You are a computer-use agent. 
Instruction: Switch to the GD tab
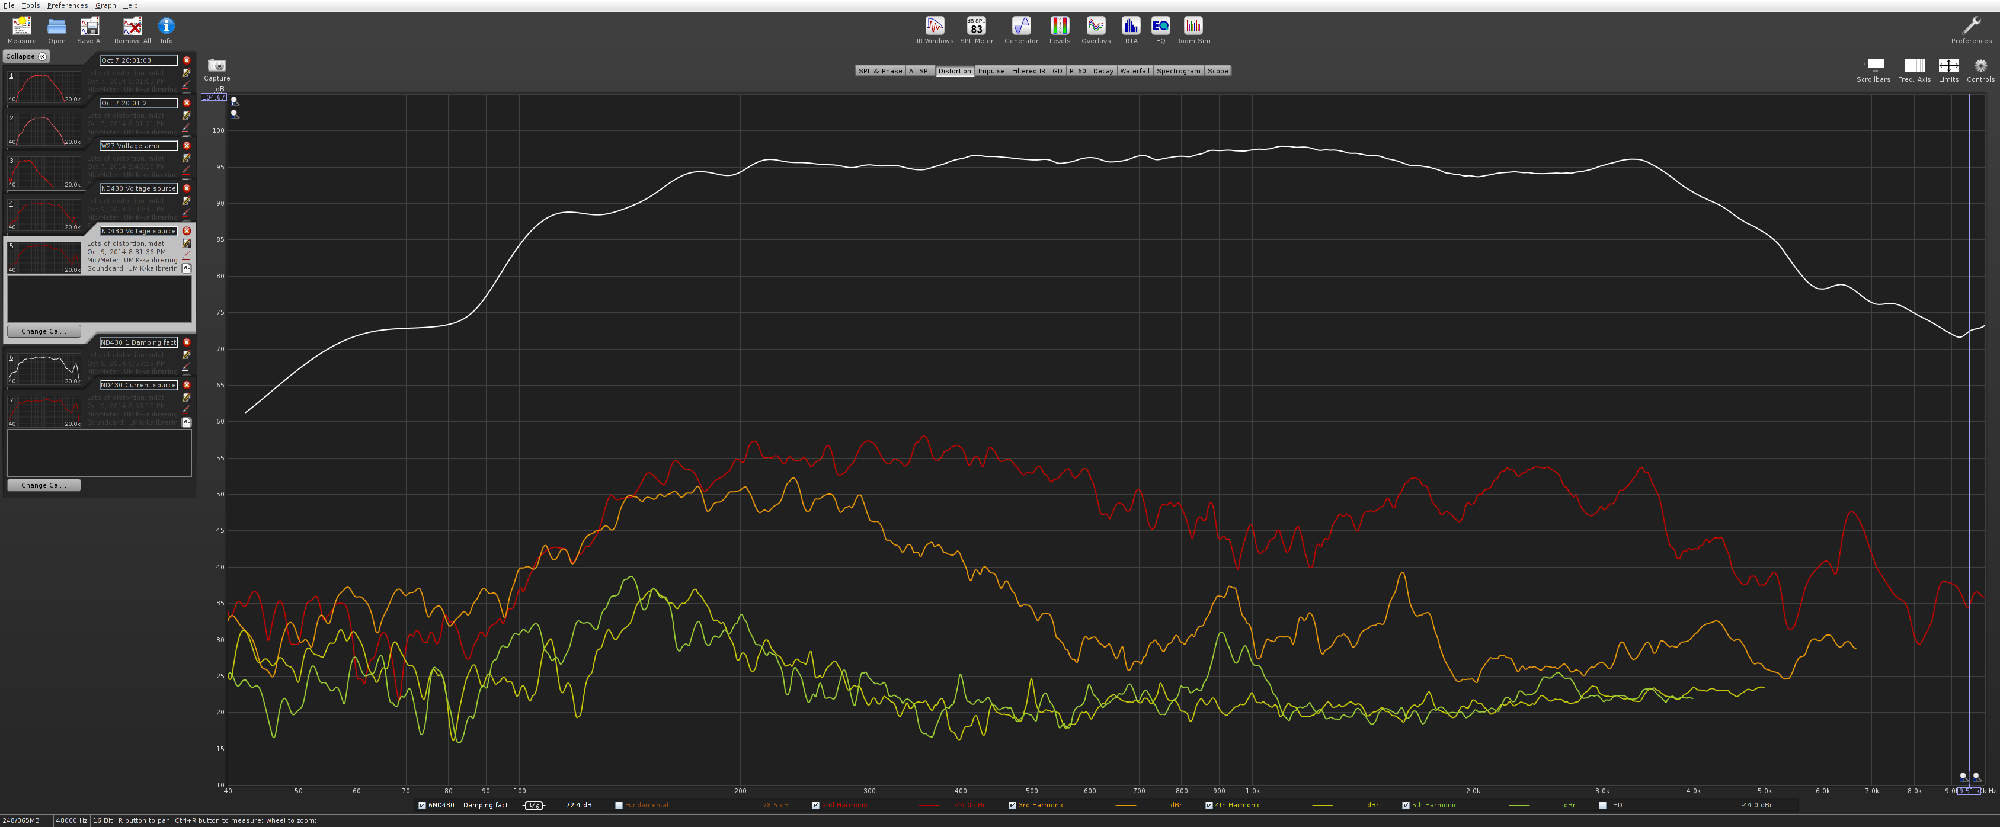point(1058,71)
